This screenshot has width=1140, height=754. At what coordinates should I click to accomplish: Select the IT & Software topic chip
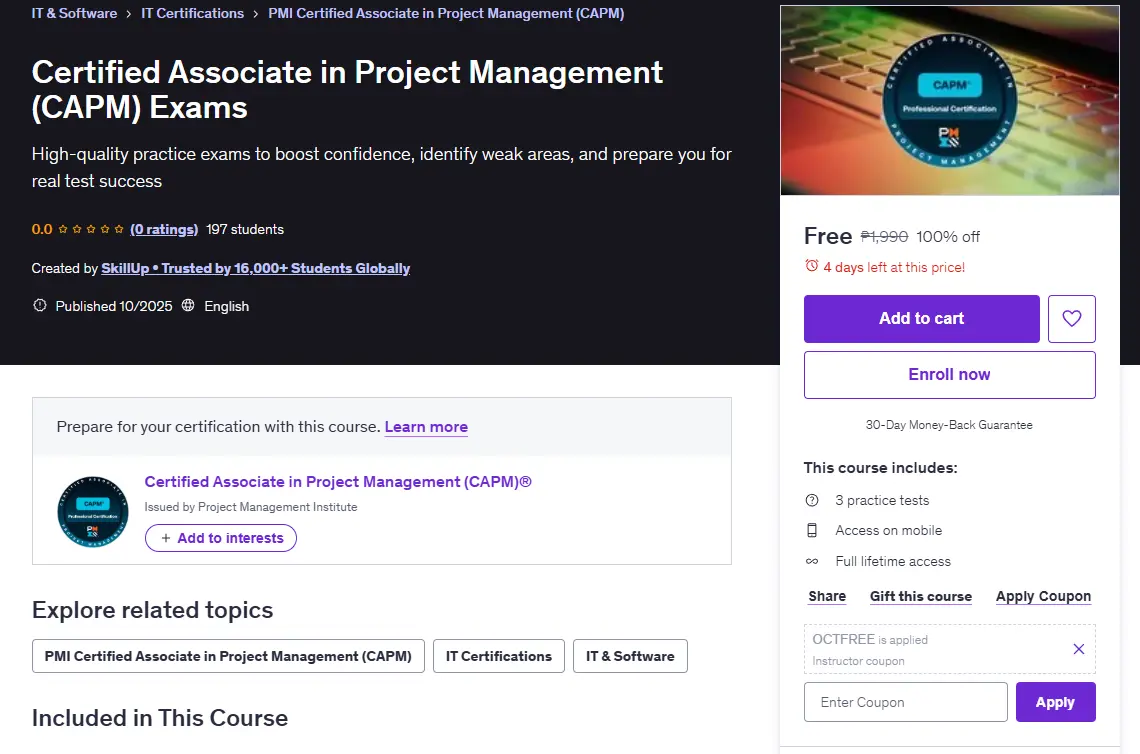pyautogui.click(x=630, y=656)
